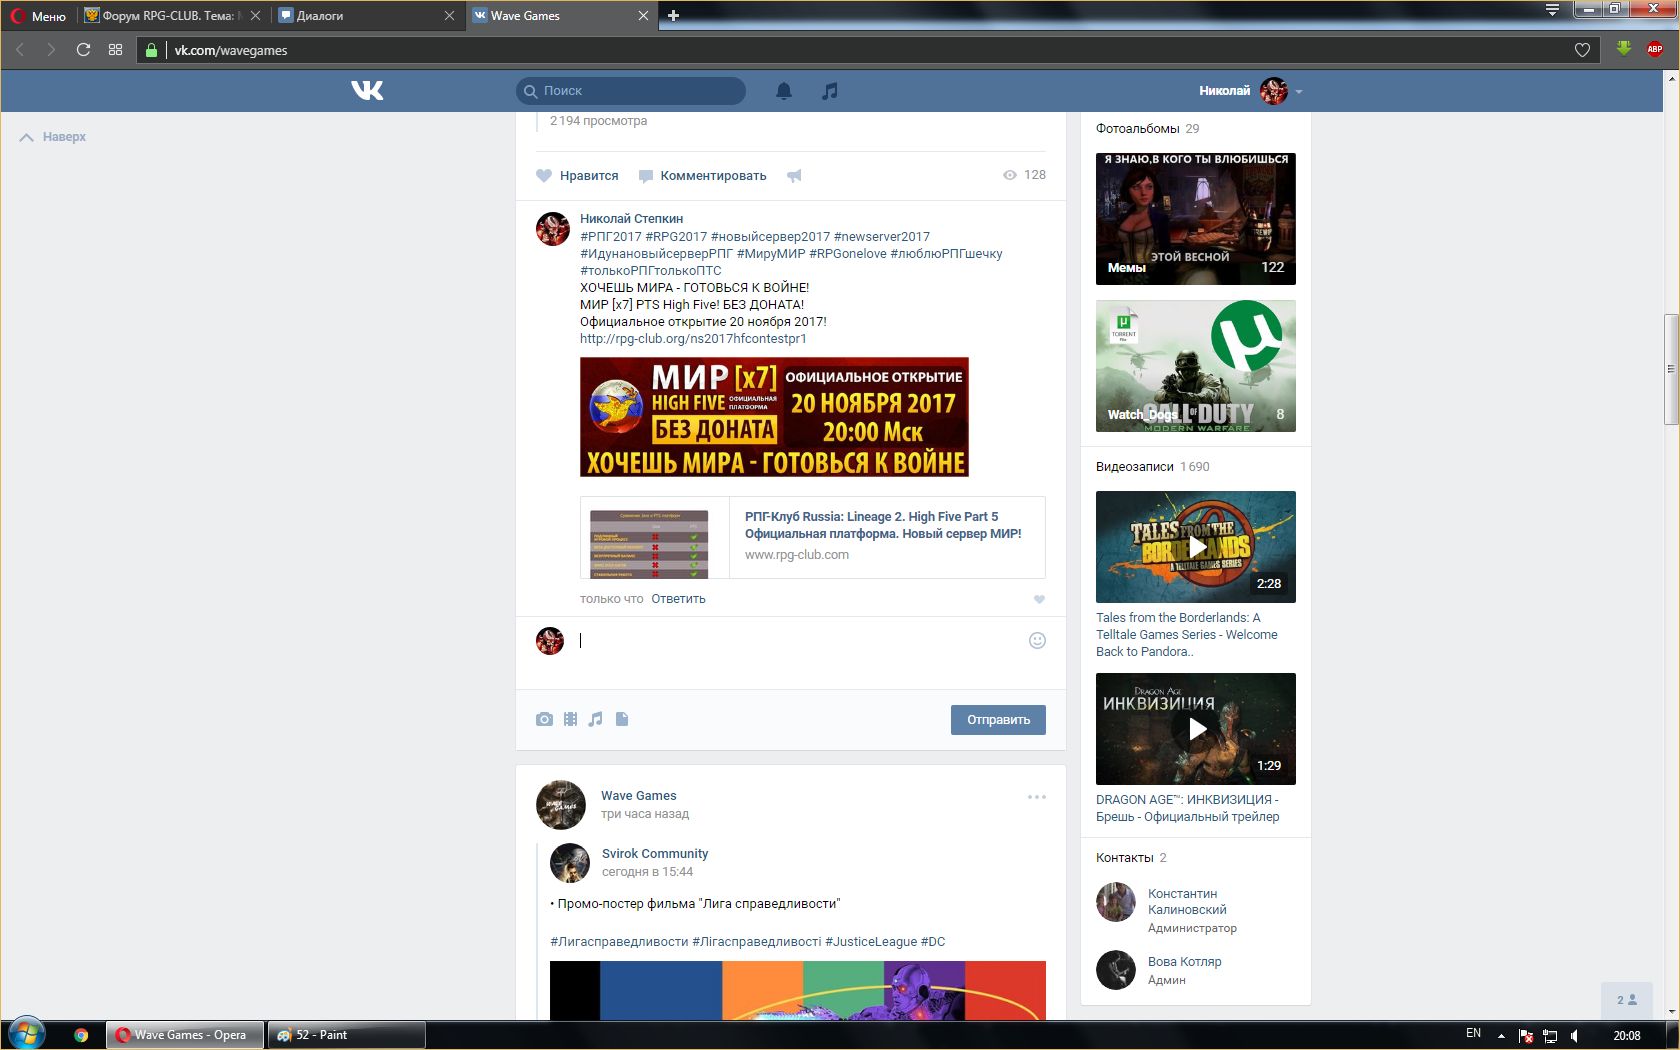
Task: Click page vertical scrollbar thumb
Action: [1671, 369]
